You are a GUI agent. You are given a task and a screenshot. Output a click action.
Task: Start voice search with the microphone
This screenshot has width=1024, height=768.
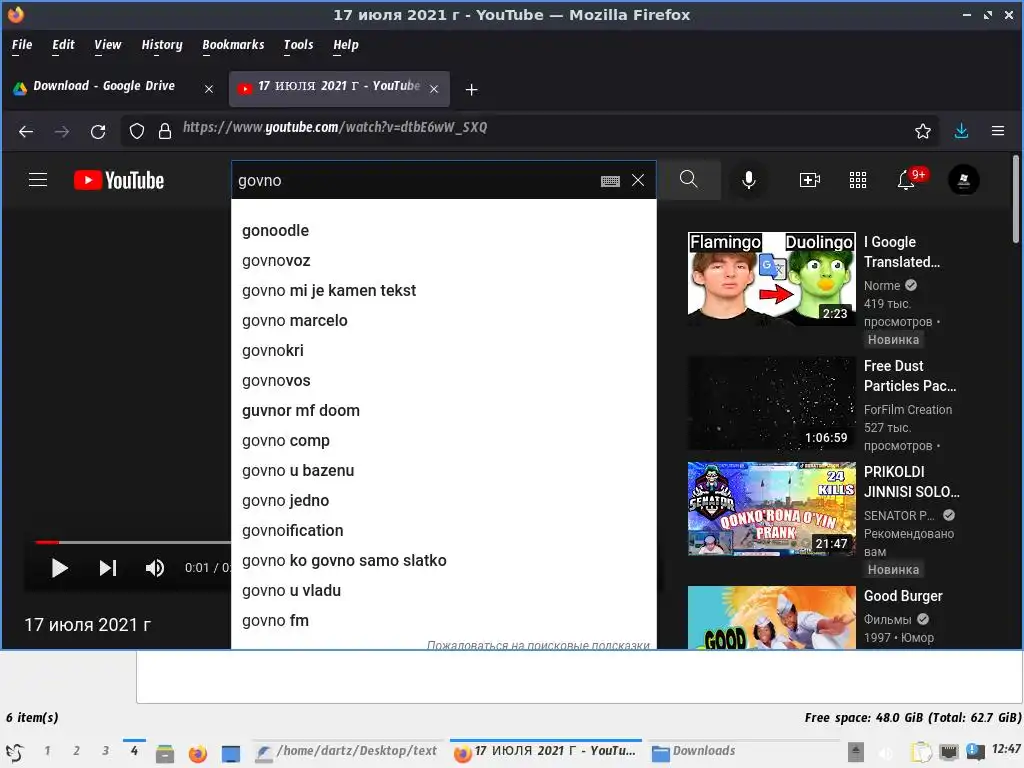(x=749, y=180)
